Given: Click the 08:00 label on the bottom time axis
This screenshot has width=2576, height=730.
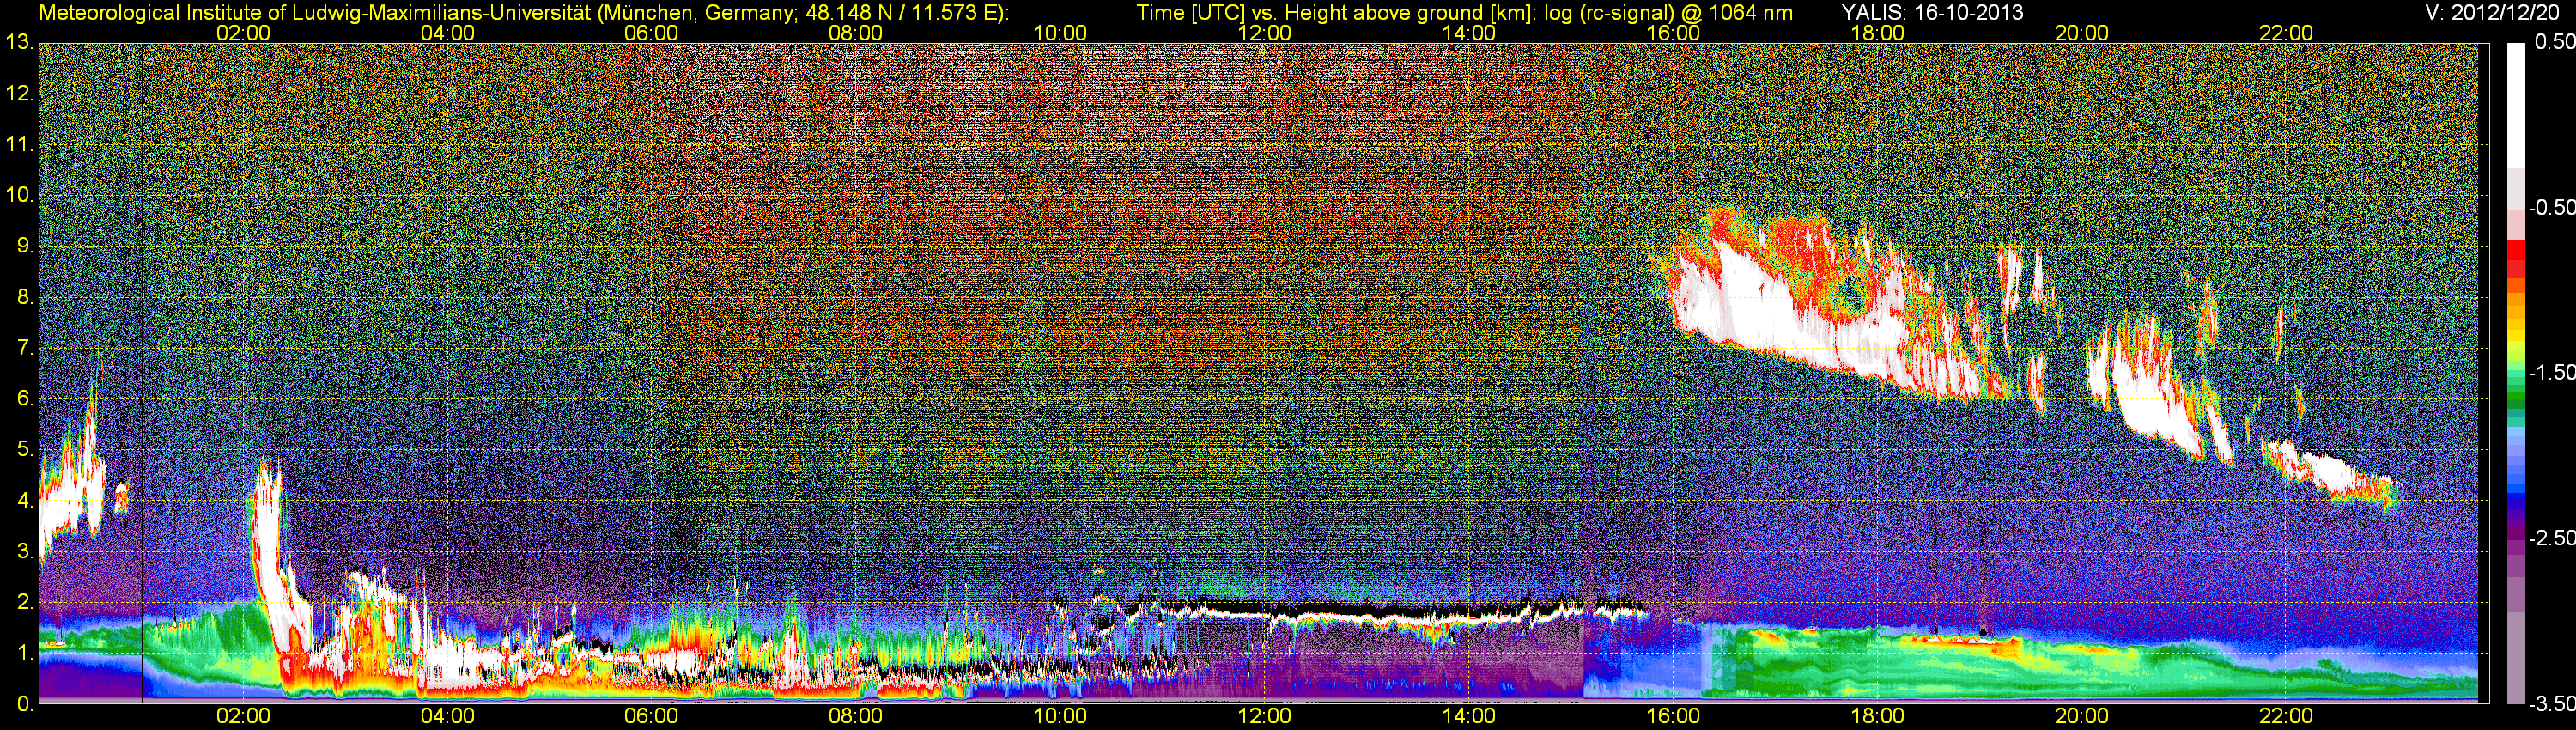Looking at the screenshot, I should (855, 716).
